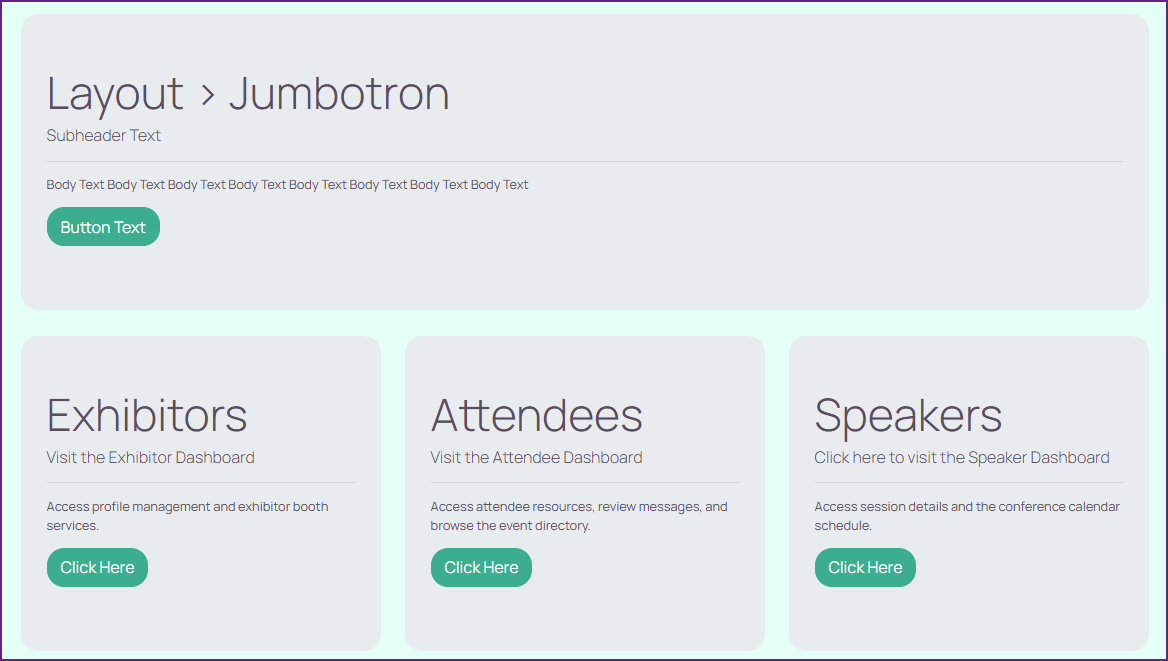Click the exhibitor booth services description

[x=187, y=516]
